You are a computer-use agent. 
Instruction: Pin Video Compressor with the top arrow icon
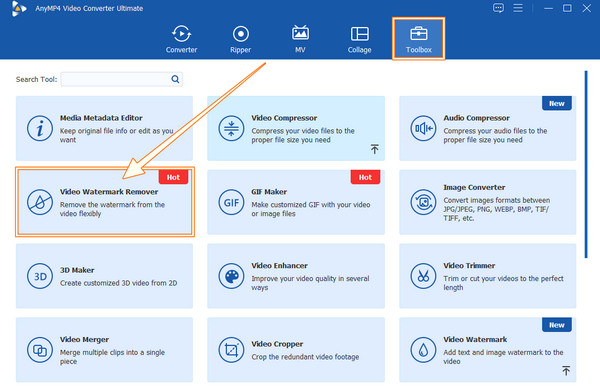[x=375, y=149]
